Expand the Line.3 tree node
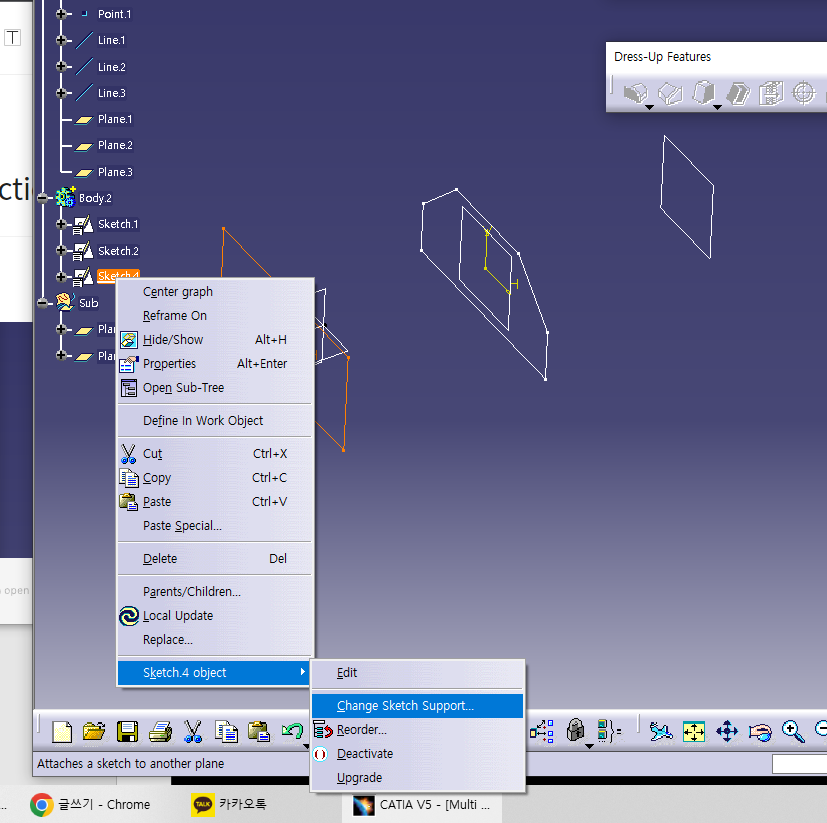This screenshot has width=827, height=823. tap(61, 93)
